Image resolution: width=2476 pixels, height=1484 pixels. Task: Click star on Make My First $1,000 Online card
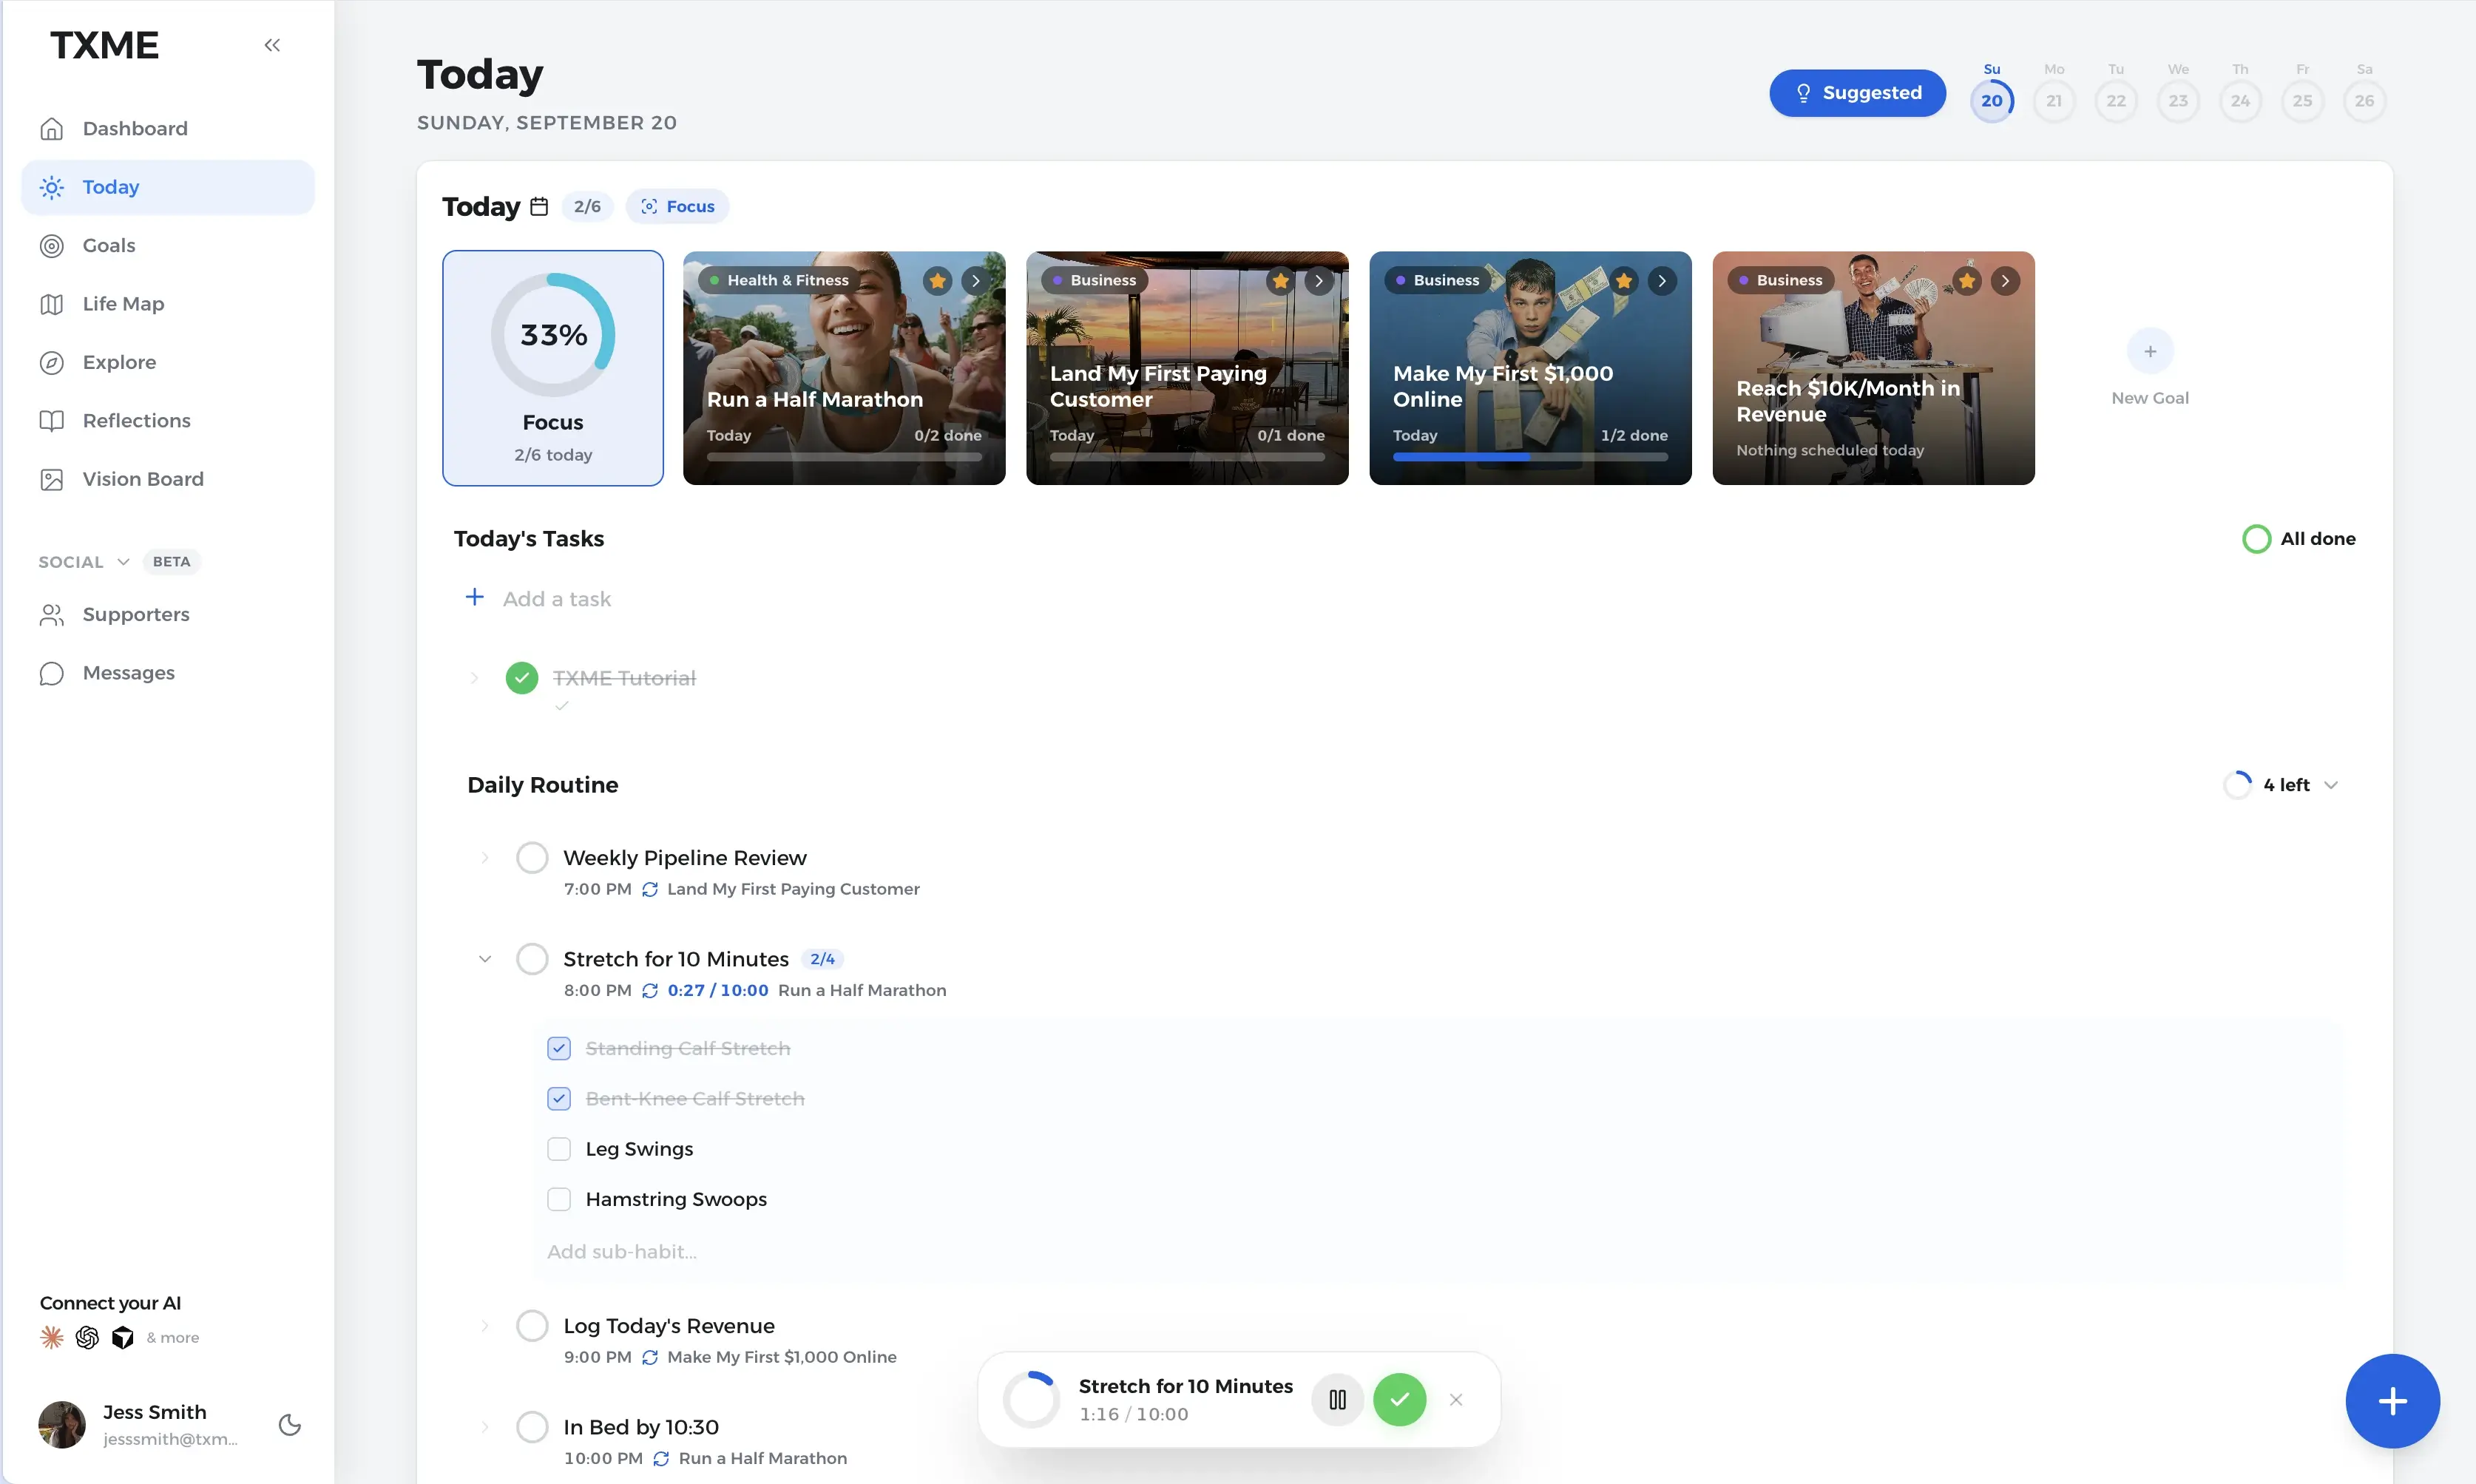tap(1624, 281)
